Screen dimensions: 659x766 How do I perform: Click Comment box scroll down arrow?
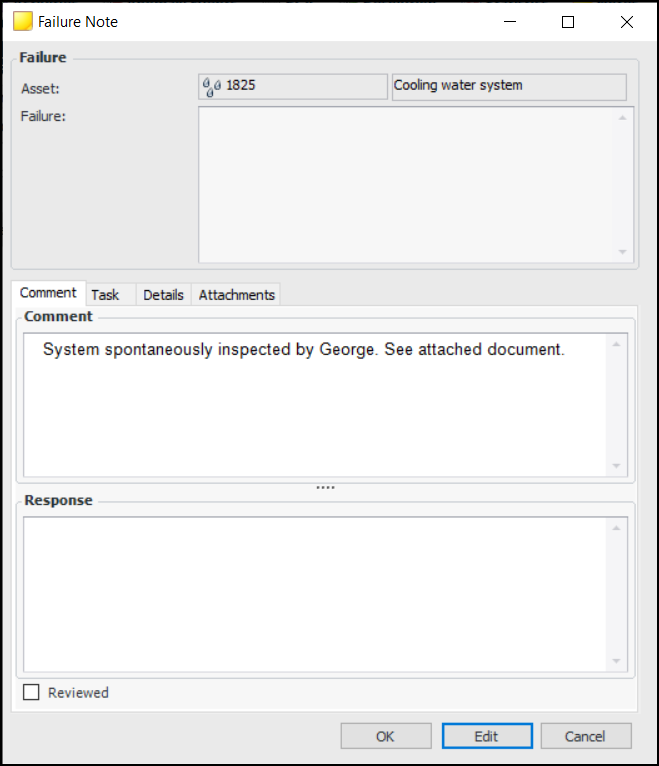(616, 466)
